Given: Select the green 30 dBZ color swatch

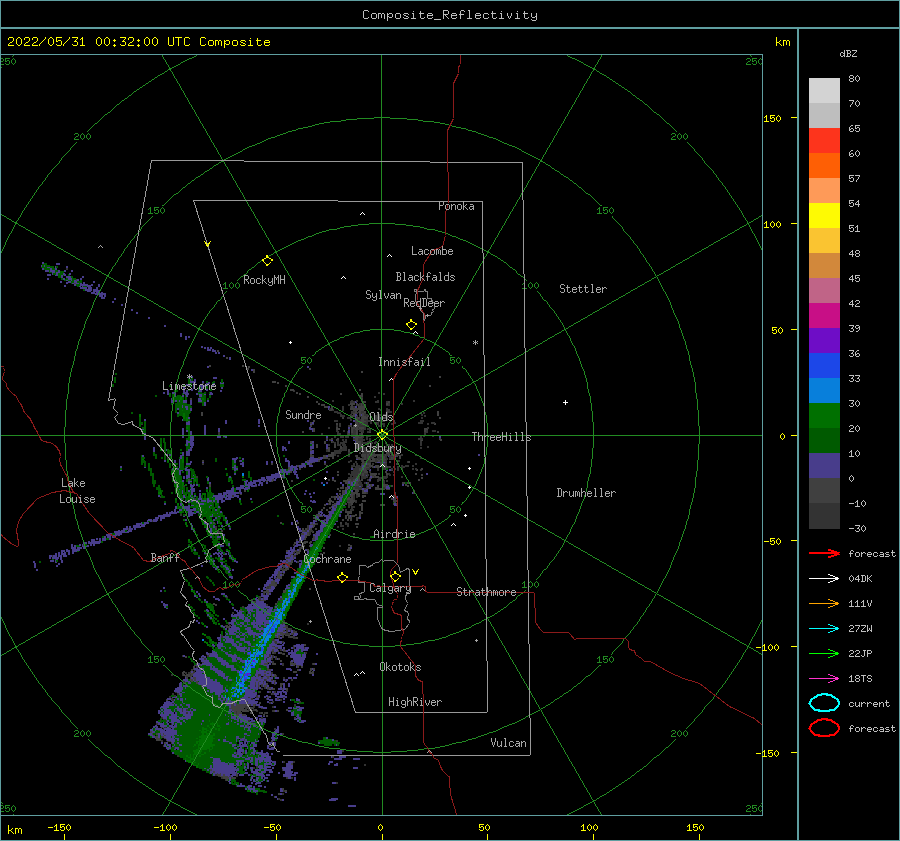Looking at the screenshot, I should (824, 416).
